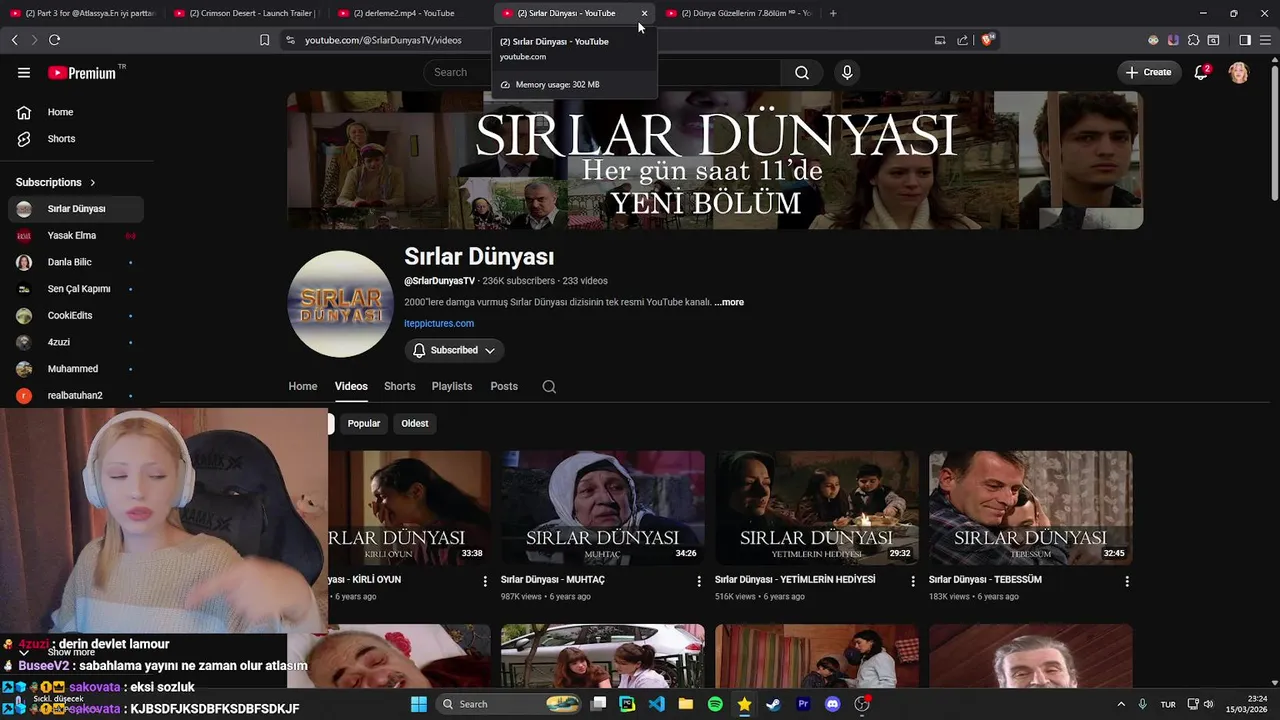1280x720 pixels.
Task: Open YouTube notifications bell
Action: [1201, 72]
